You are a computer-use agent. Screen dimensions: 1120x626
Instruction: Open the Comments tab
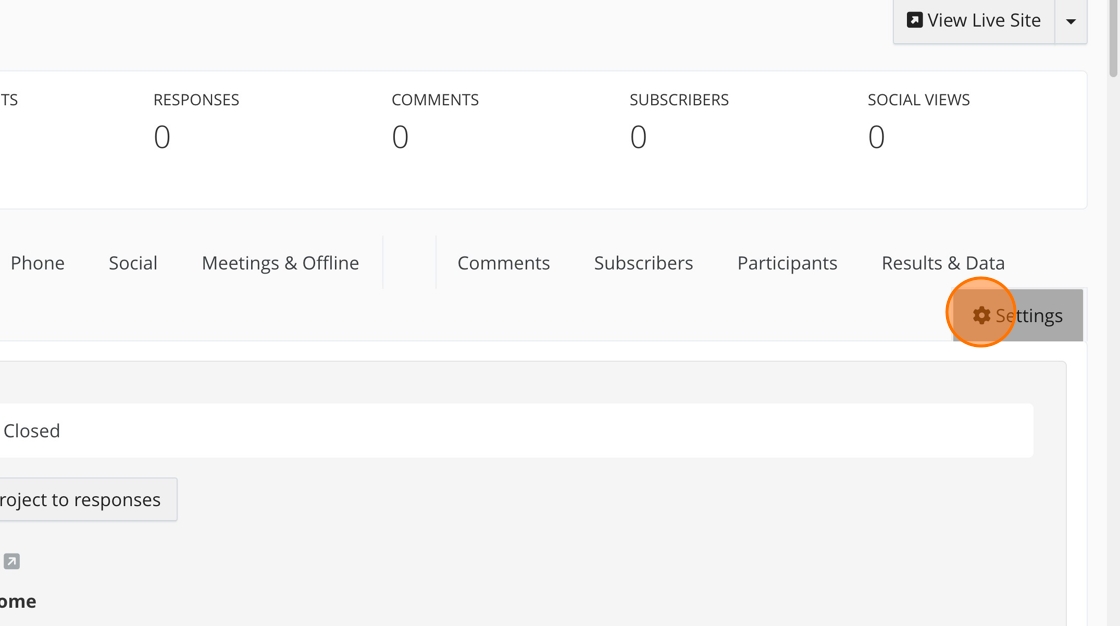pyautogui.click(x=503, y=263)
